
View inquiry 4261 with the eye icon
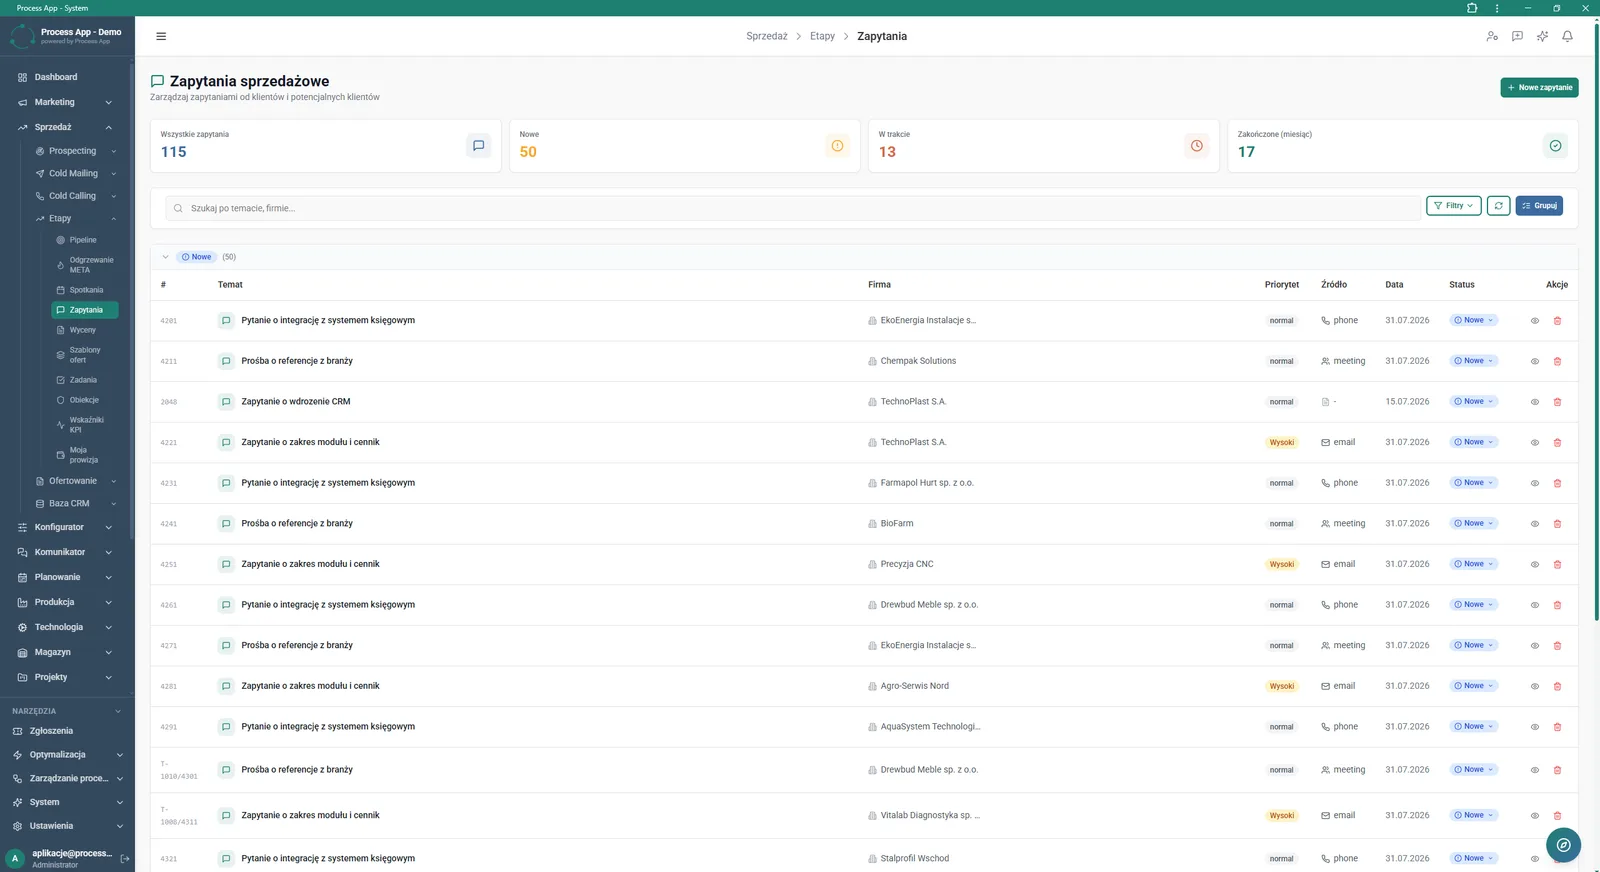(1535, 605)
